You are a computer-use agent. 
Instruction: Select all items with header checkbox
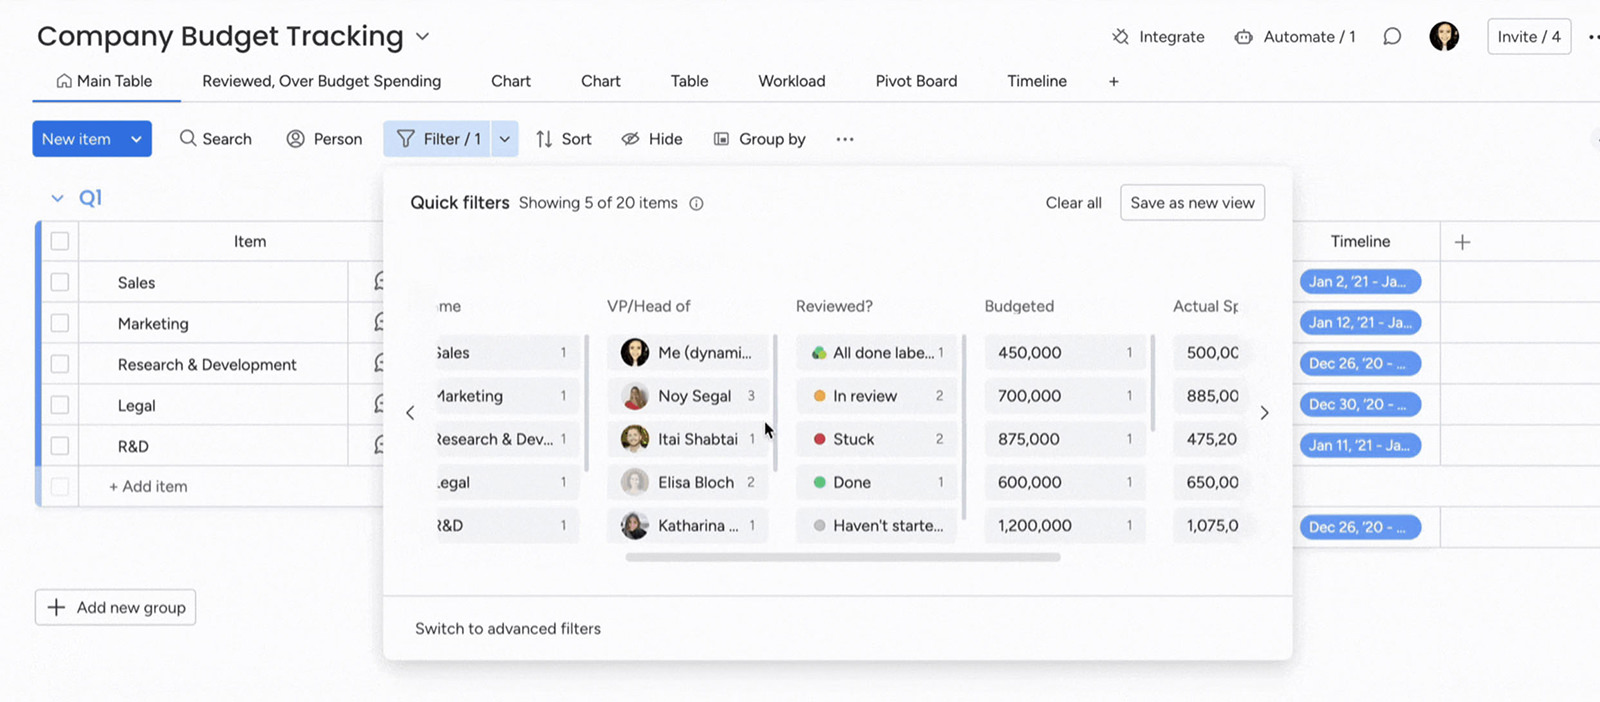[60, 242]
